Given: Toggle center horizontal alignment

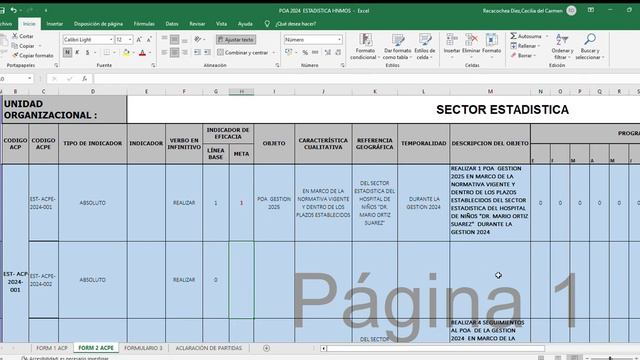Looking at the screenshot, I should click(174, 52).
